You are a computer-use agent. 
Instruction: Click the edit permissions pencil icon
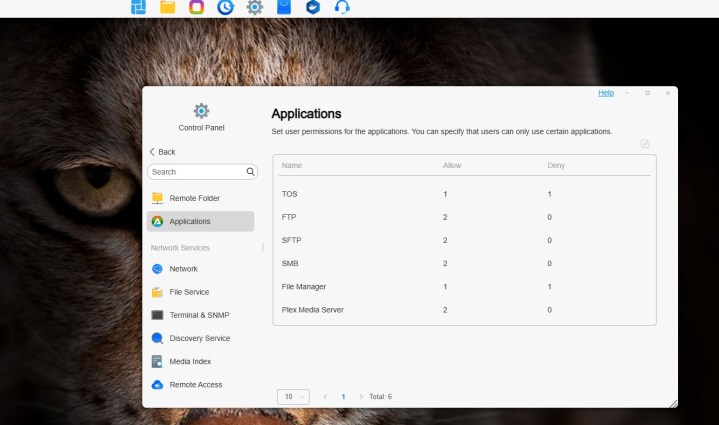click(x=645, y=144)
